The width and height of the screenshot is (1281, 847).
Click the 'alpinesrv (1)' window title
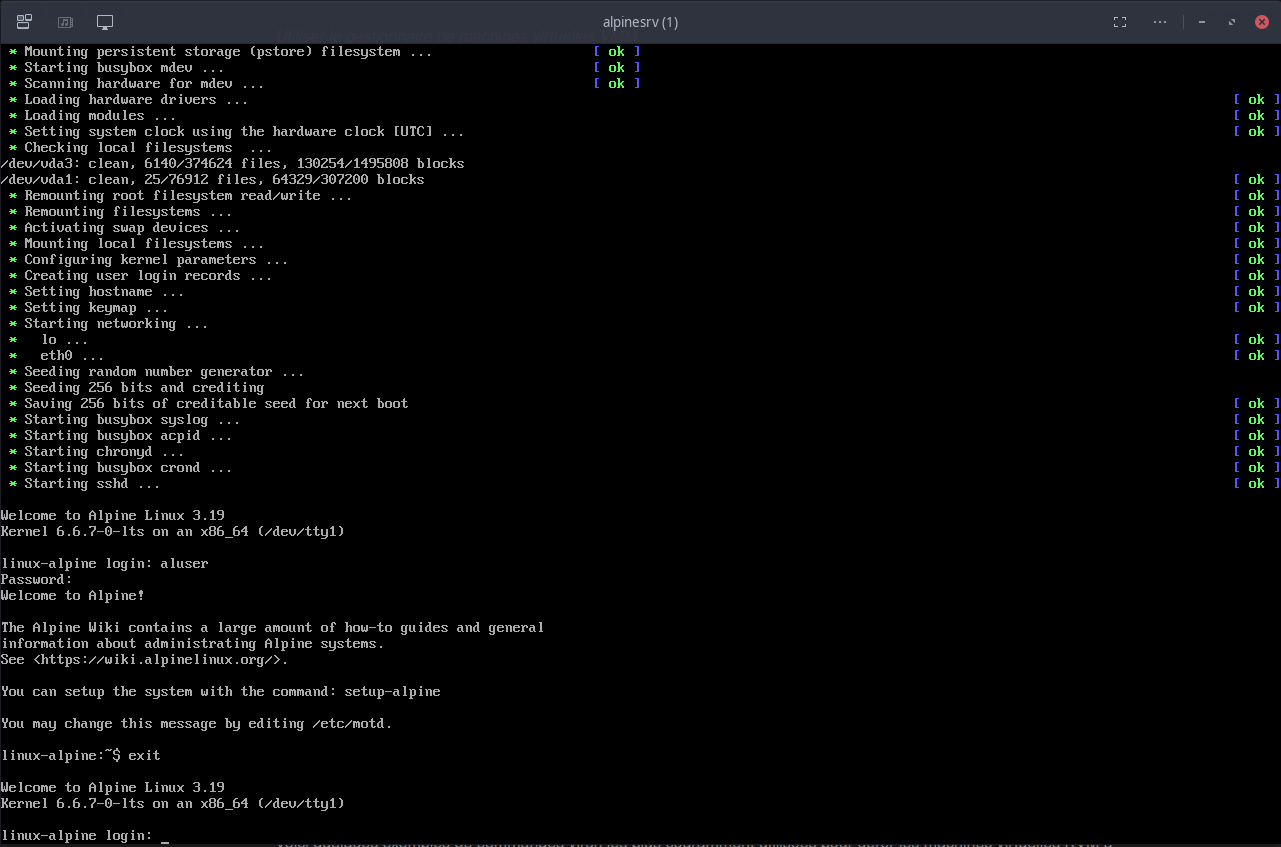point(640,22)
